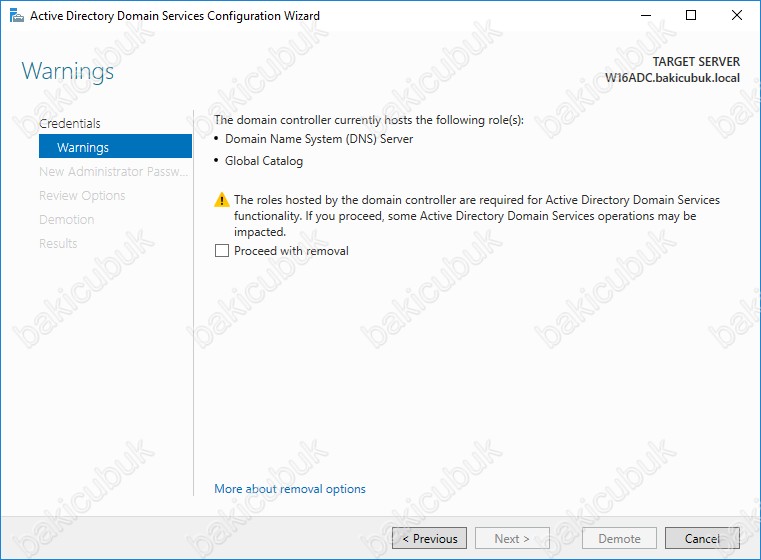Close the Active Directory wizard window

737,16
